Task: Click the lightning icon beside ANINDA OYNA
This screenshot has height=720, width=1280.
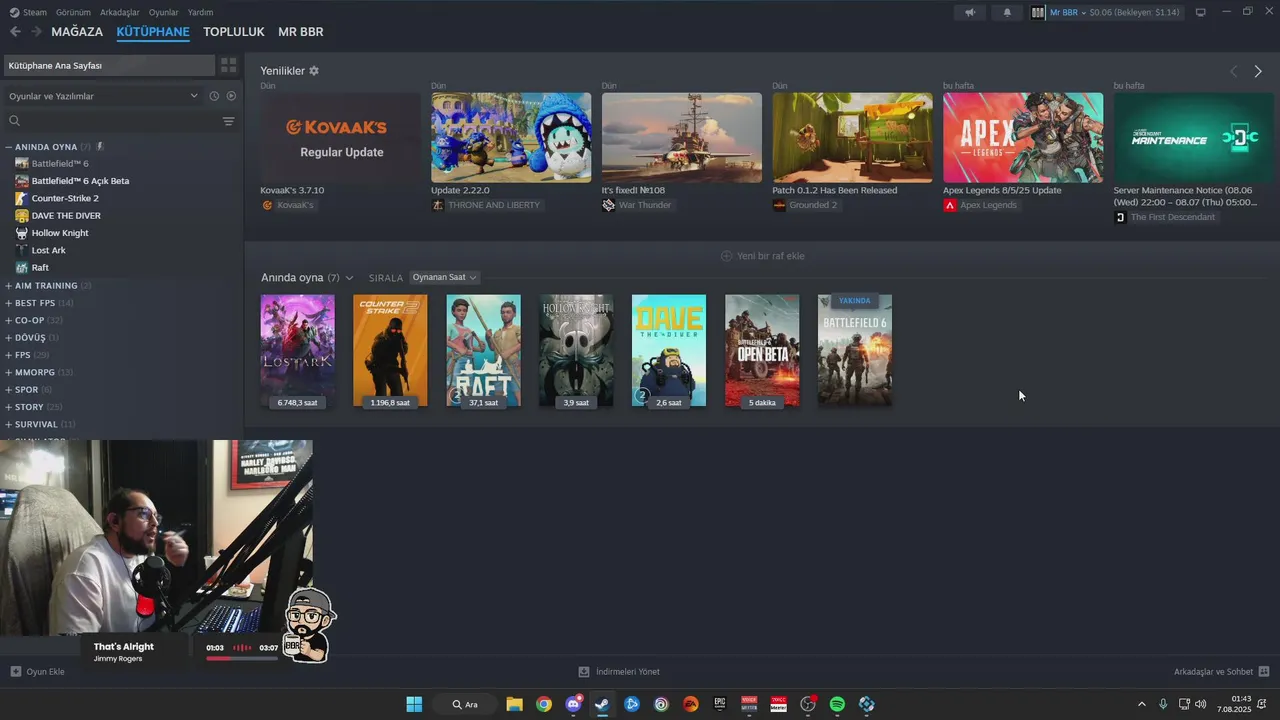Action: [x=100, y=147]
